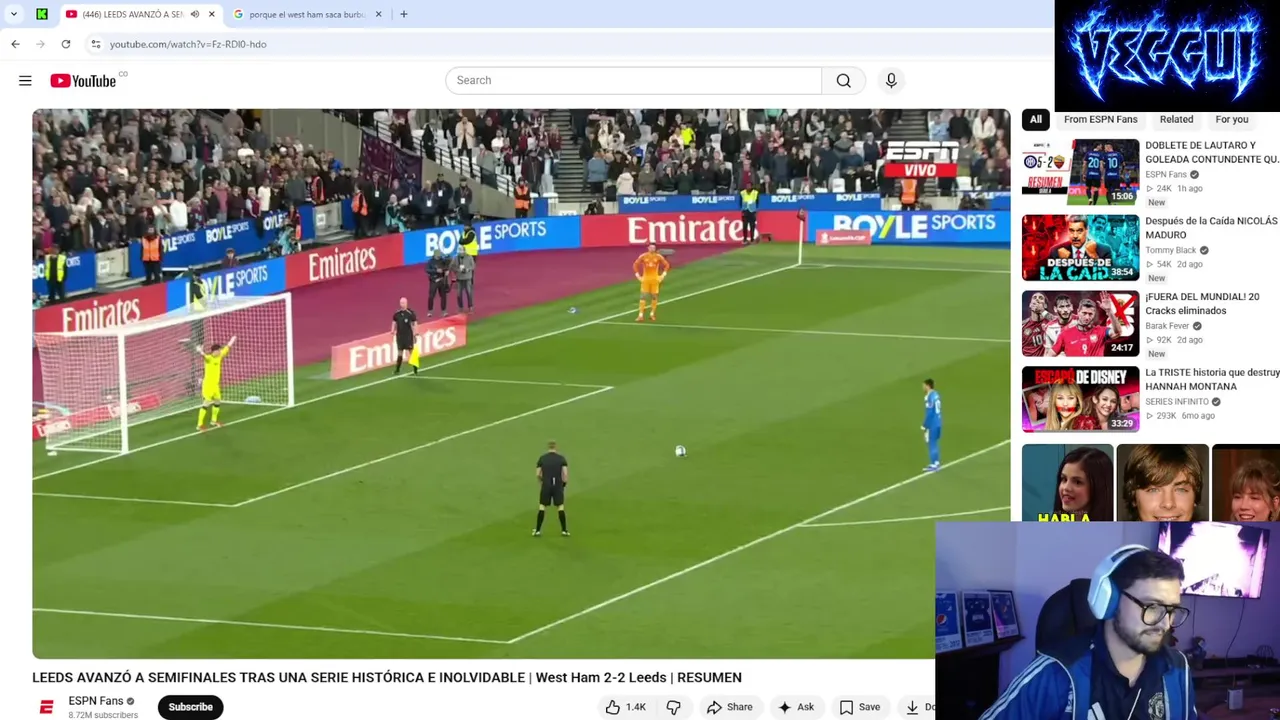1280x720 pixels.
Task: Search with your voice microphone icon
Action: (x=891, y=80)
